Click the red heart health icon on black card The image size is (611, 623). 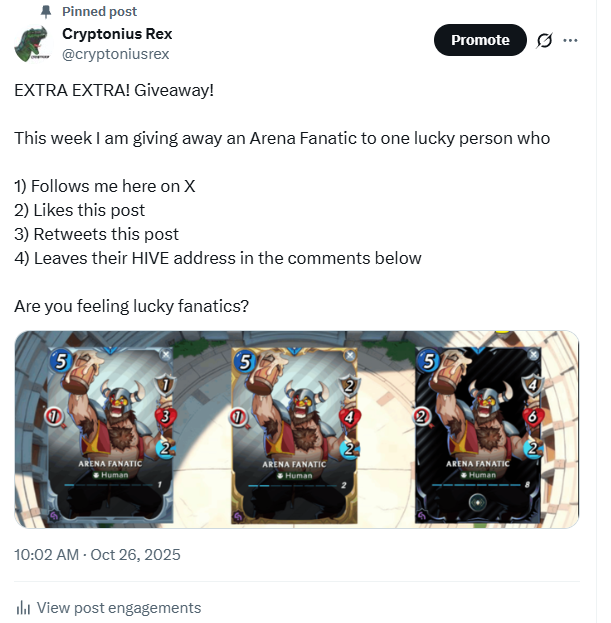click(533, 414)
